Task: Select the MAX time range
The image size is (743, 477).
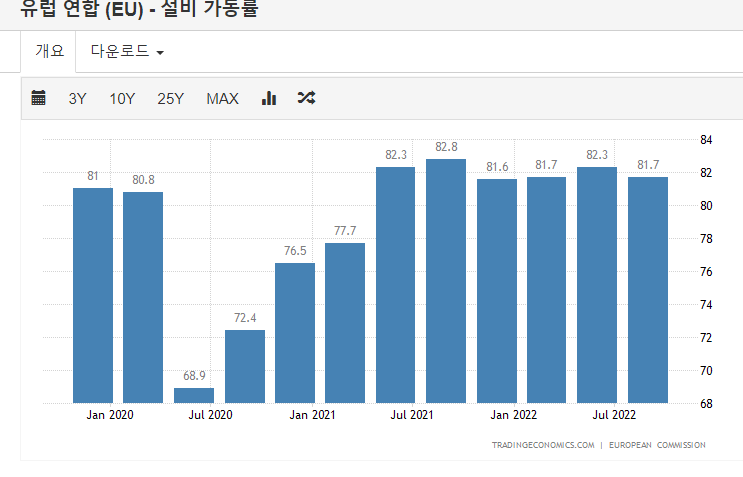Action: tap(222, 99)
